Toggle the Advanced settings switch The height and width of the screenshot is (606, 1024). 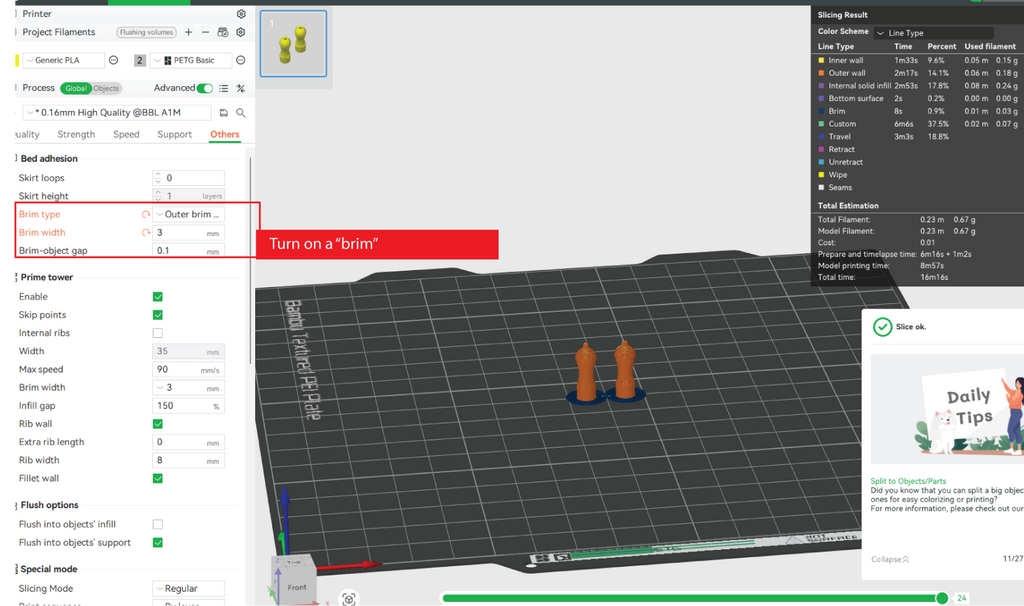point(205,88)
